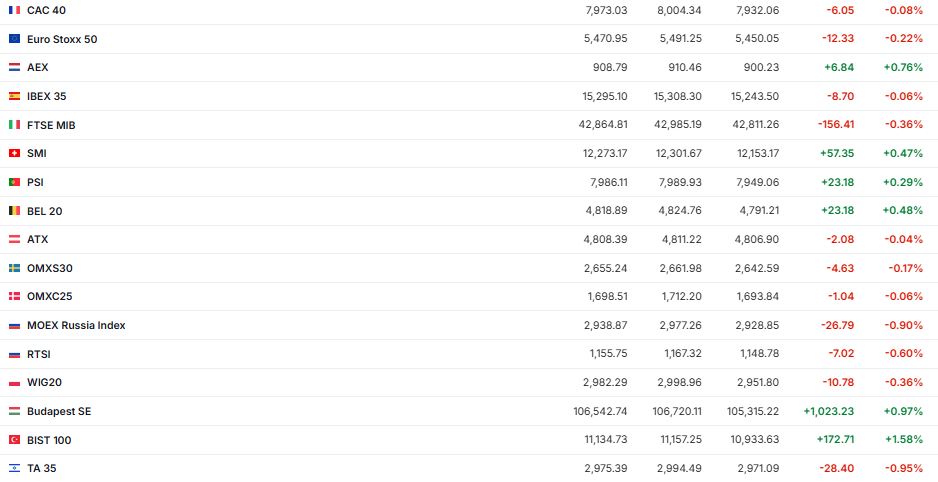Click the Israel flag icon beside TA 35
This screenshot has width=938, height=482.
click(14, 468)
